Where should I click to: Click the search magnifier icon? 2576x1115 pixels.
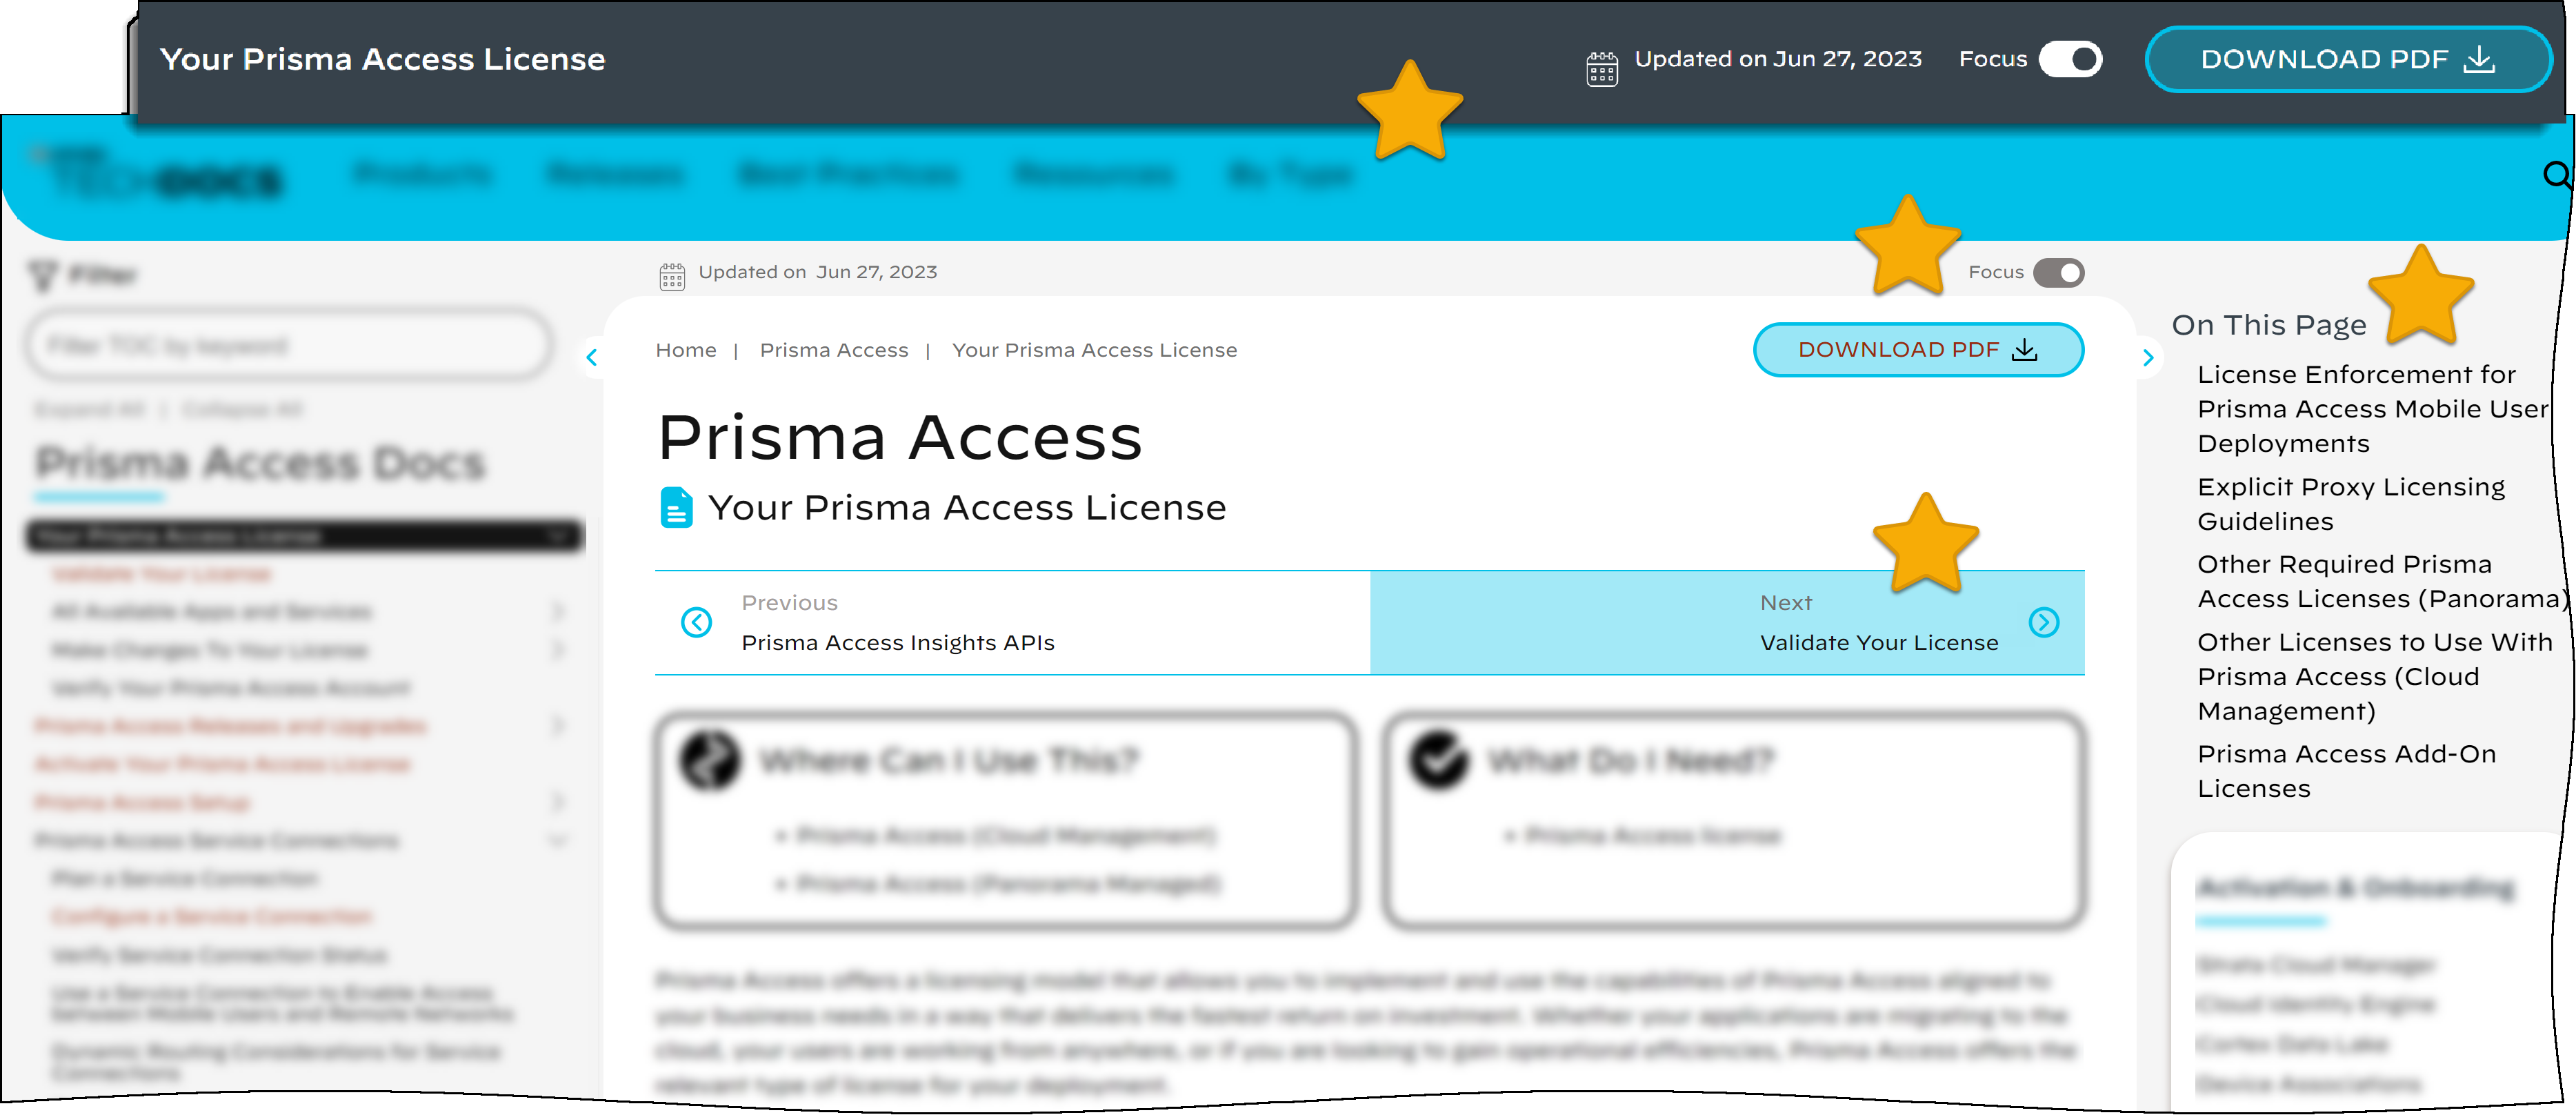point(2556,176)
